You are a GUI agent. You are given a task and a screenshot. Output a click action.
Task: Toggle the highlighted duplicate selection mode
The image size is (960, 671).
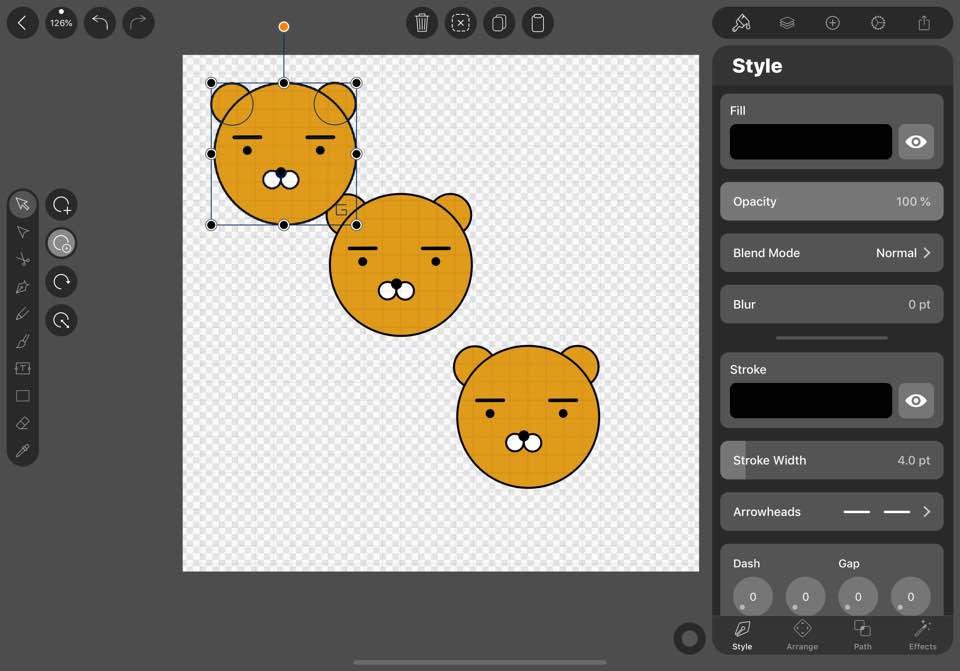pos(61,244)
